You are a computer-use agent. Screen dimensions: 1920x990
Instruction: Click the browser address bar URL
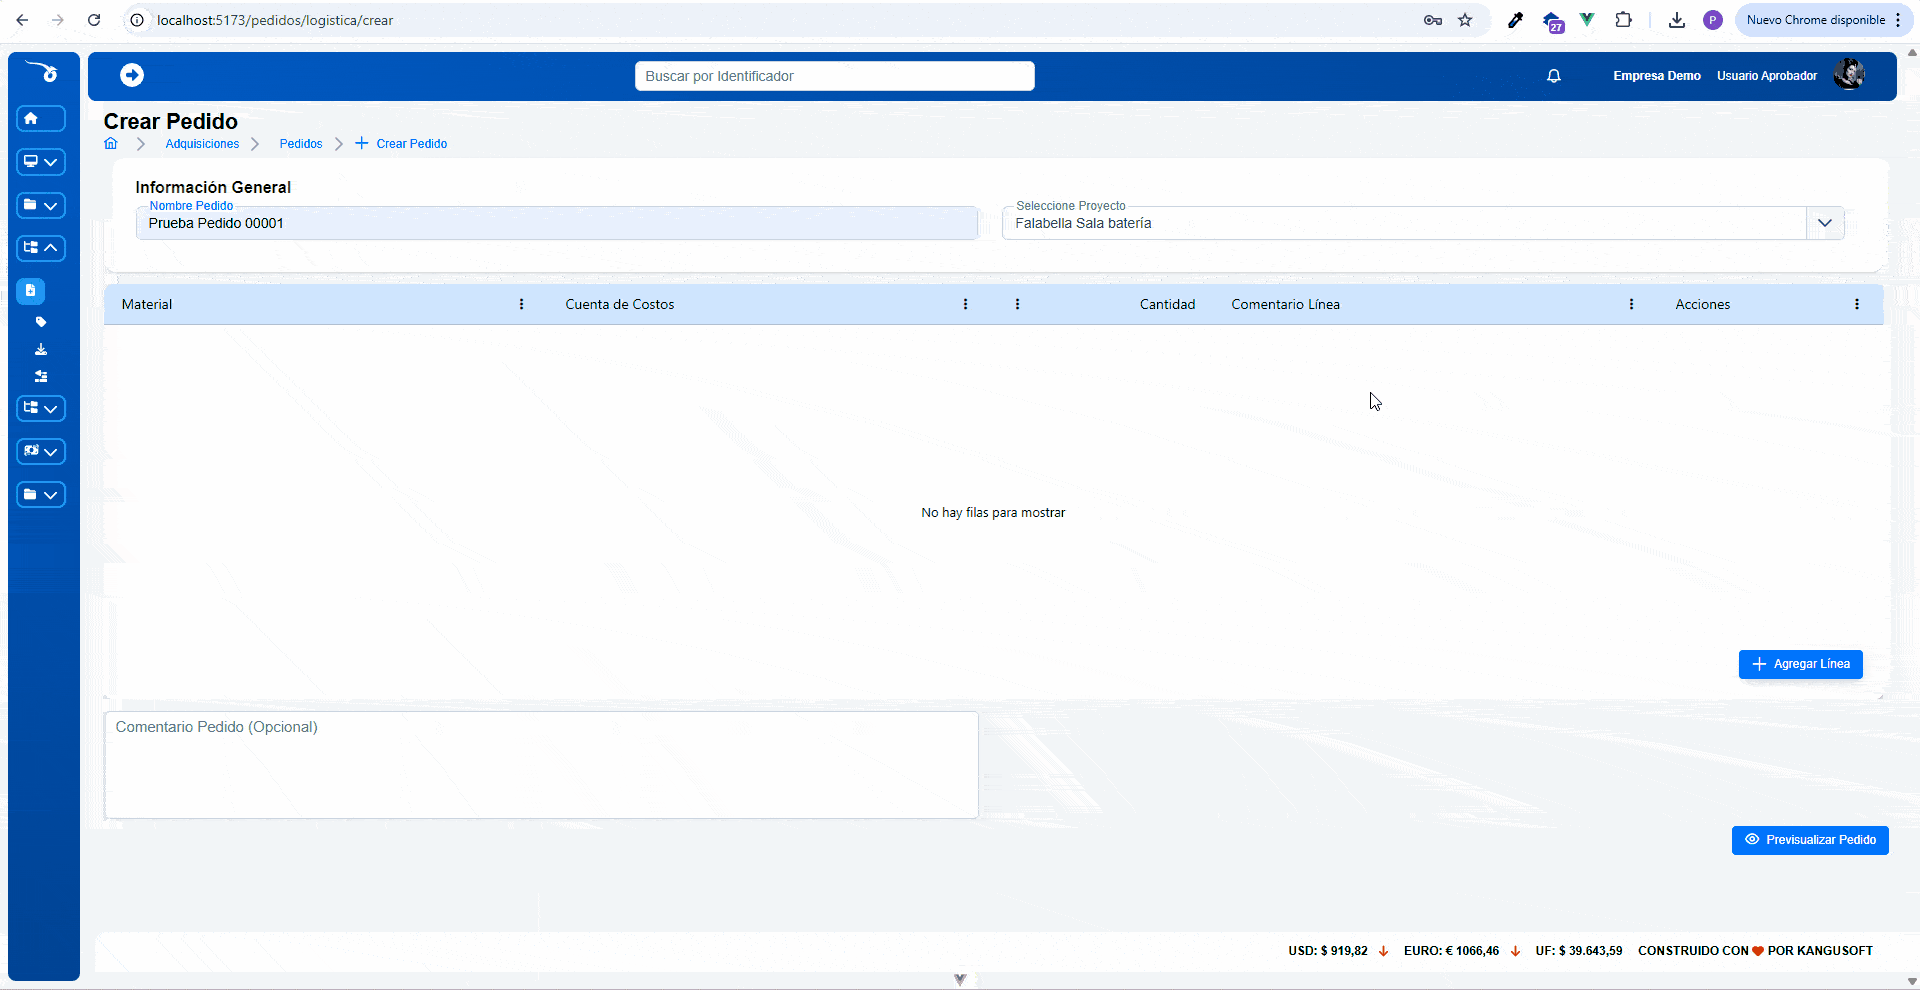275,20
